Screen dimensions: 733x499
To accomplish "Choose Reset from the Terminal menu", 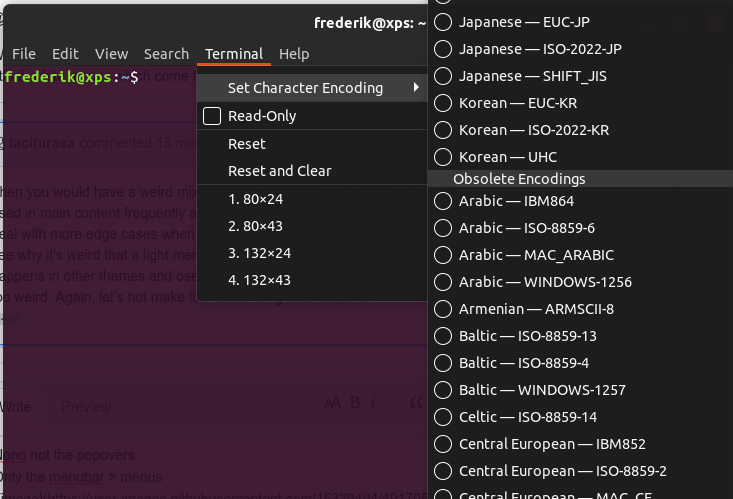I will coord(312,144).
